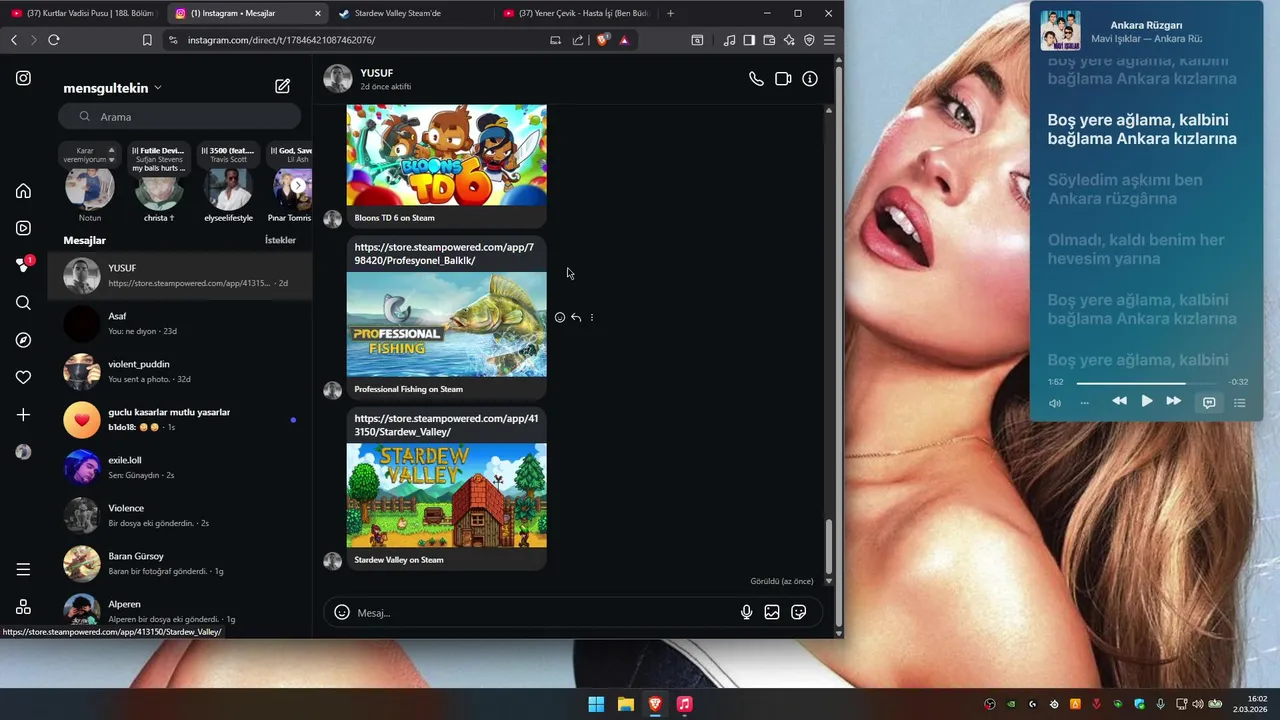Screen dimensions: 1280x720
Task: Open the sticker picker in message box
Action: [799, 612]
